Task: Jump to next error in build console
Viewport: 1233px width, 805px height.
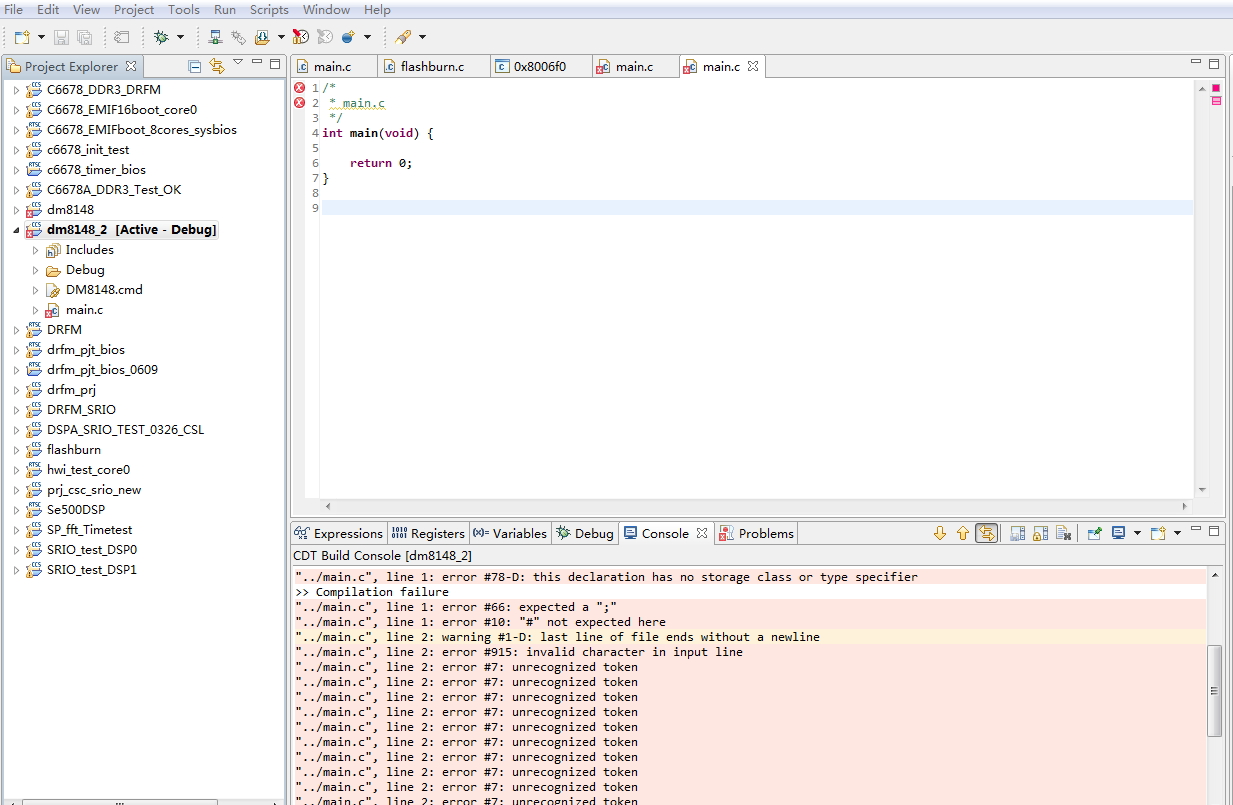Action: [x=939, y=533]
